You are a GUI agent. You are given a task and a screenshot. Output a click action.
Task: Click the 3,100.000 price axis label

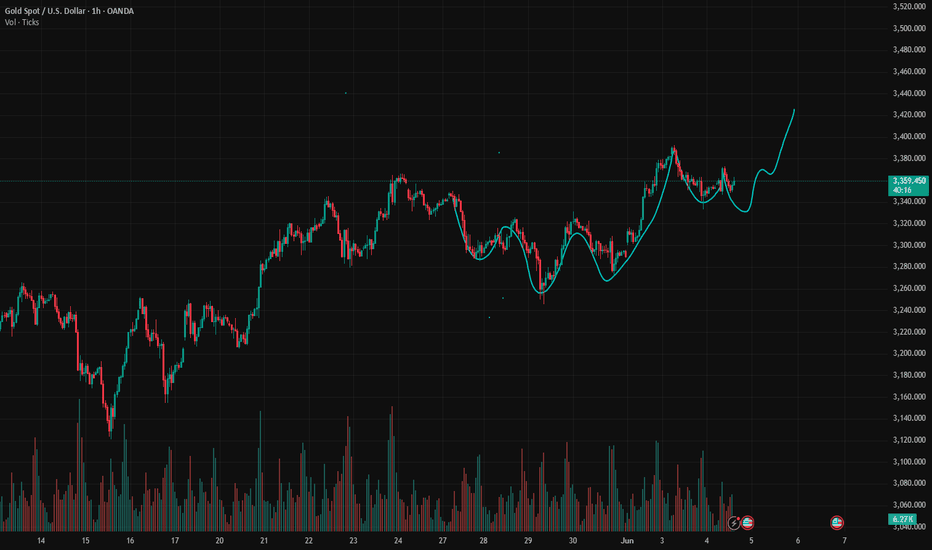click(x=909, y=461)
